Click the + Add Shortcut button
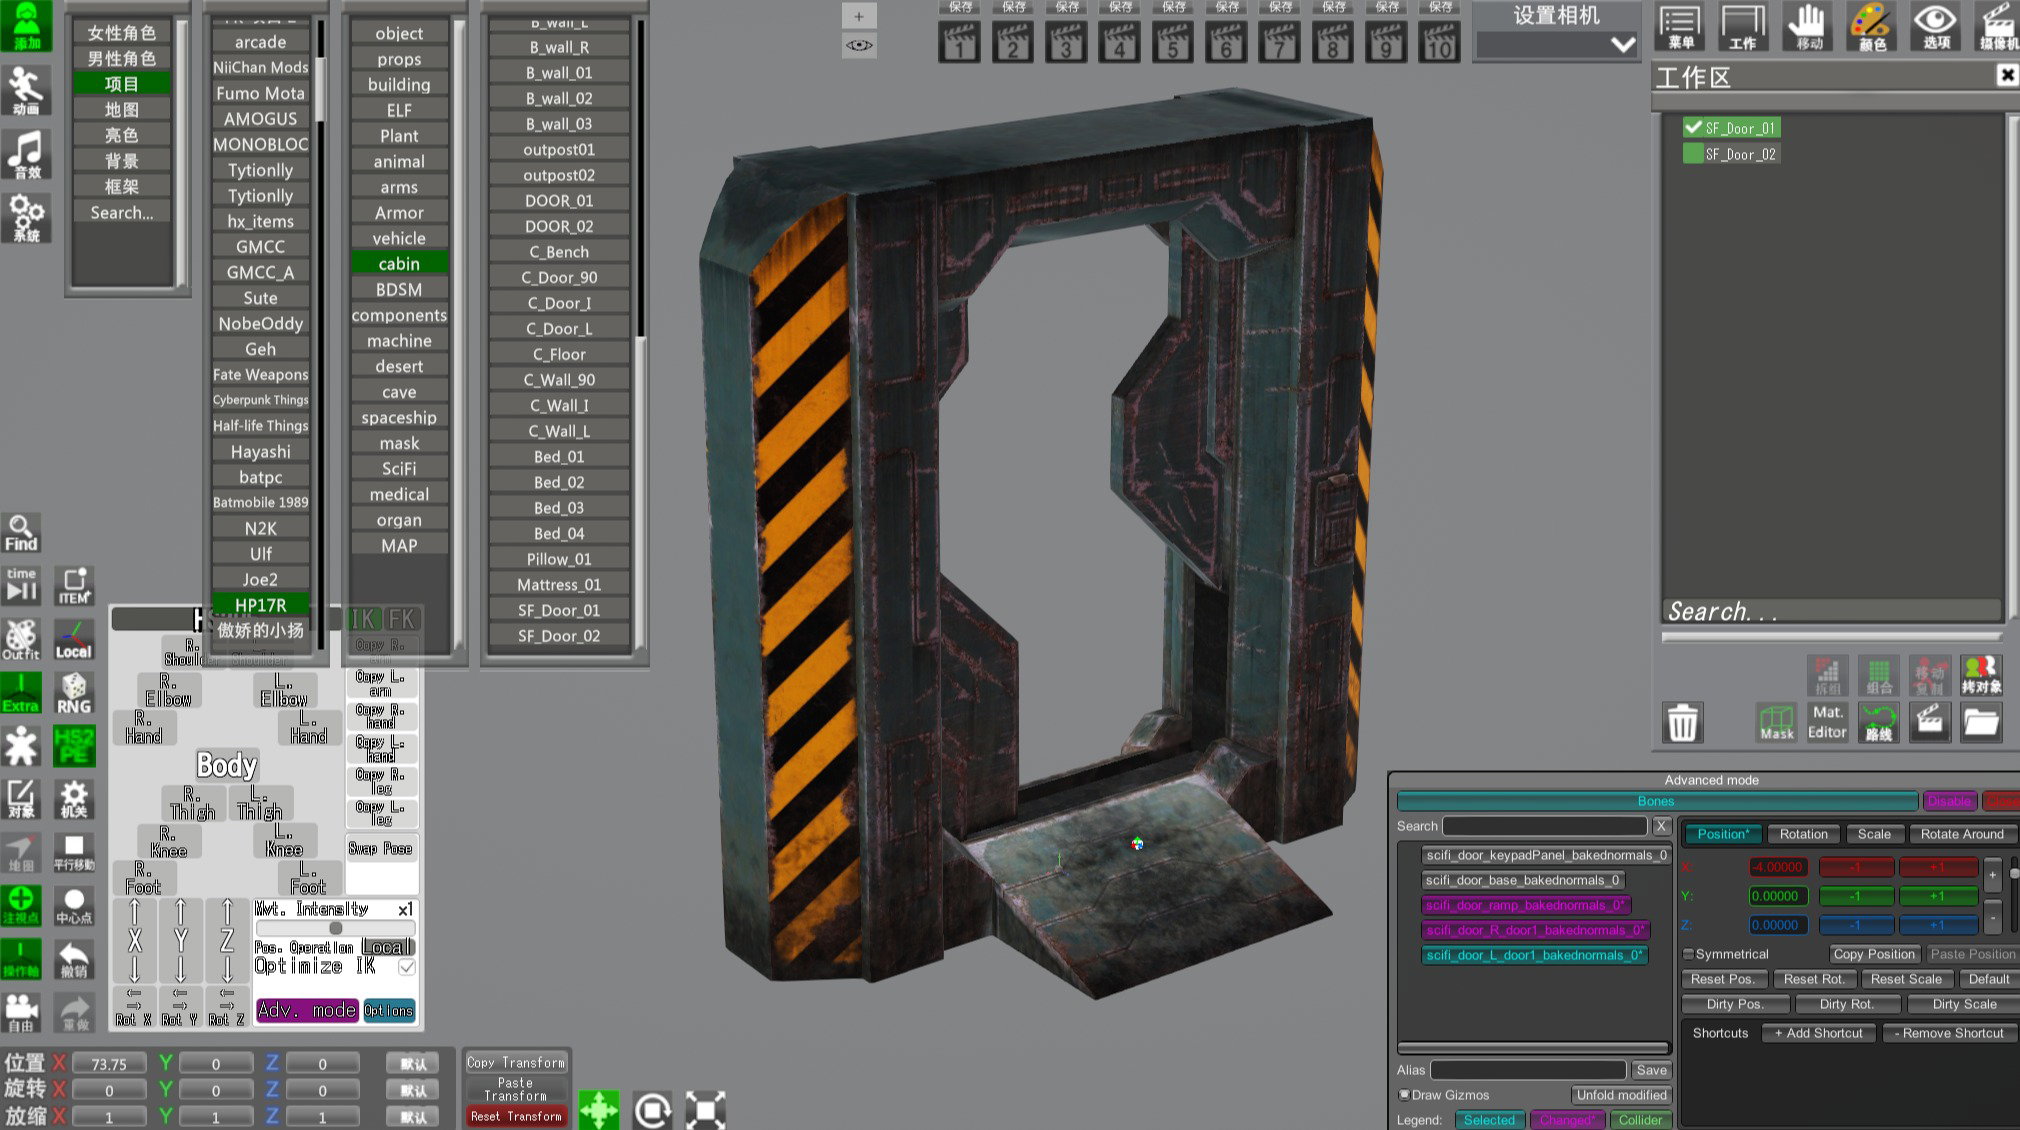Image resolution: width=2020 pixels, height=1130 pixels. pyautogui.click(x=1819, y=1033)
